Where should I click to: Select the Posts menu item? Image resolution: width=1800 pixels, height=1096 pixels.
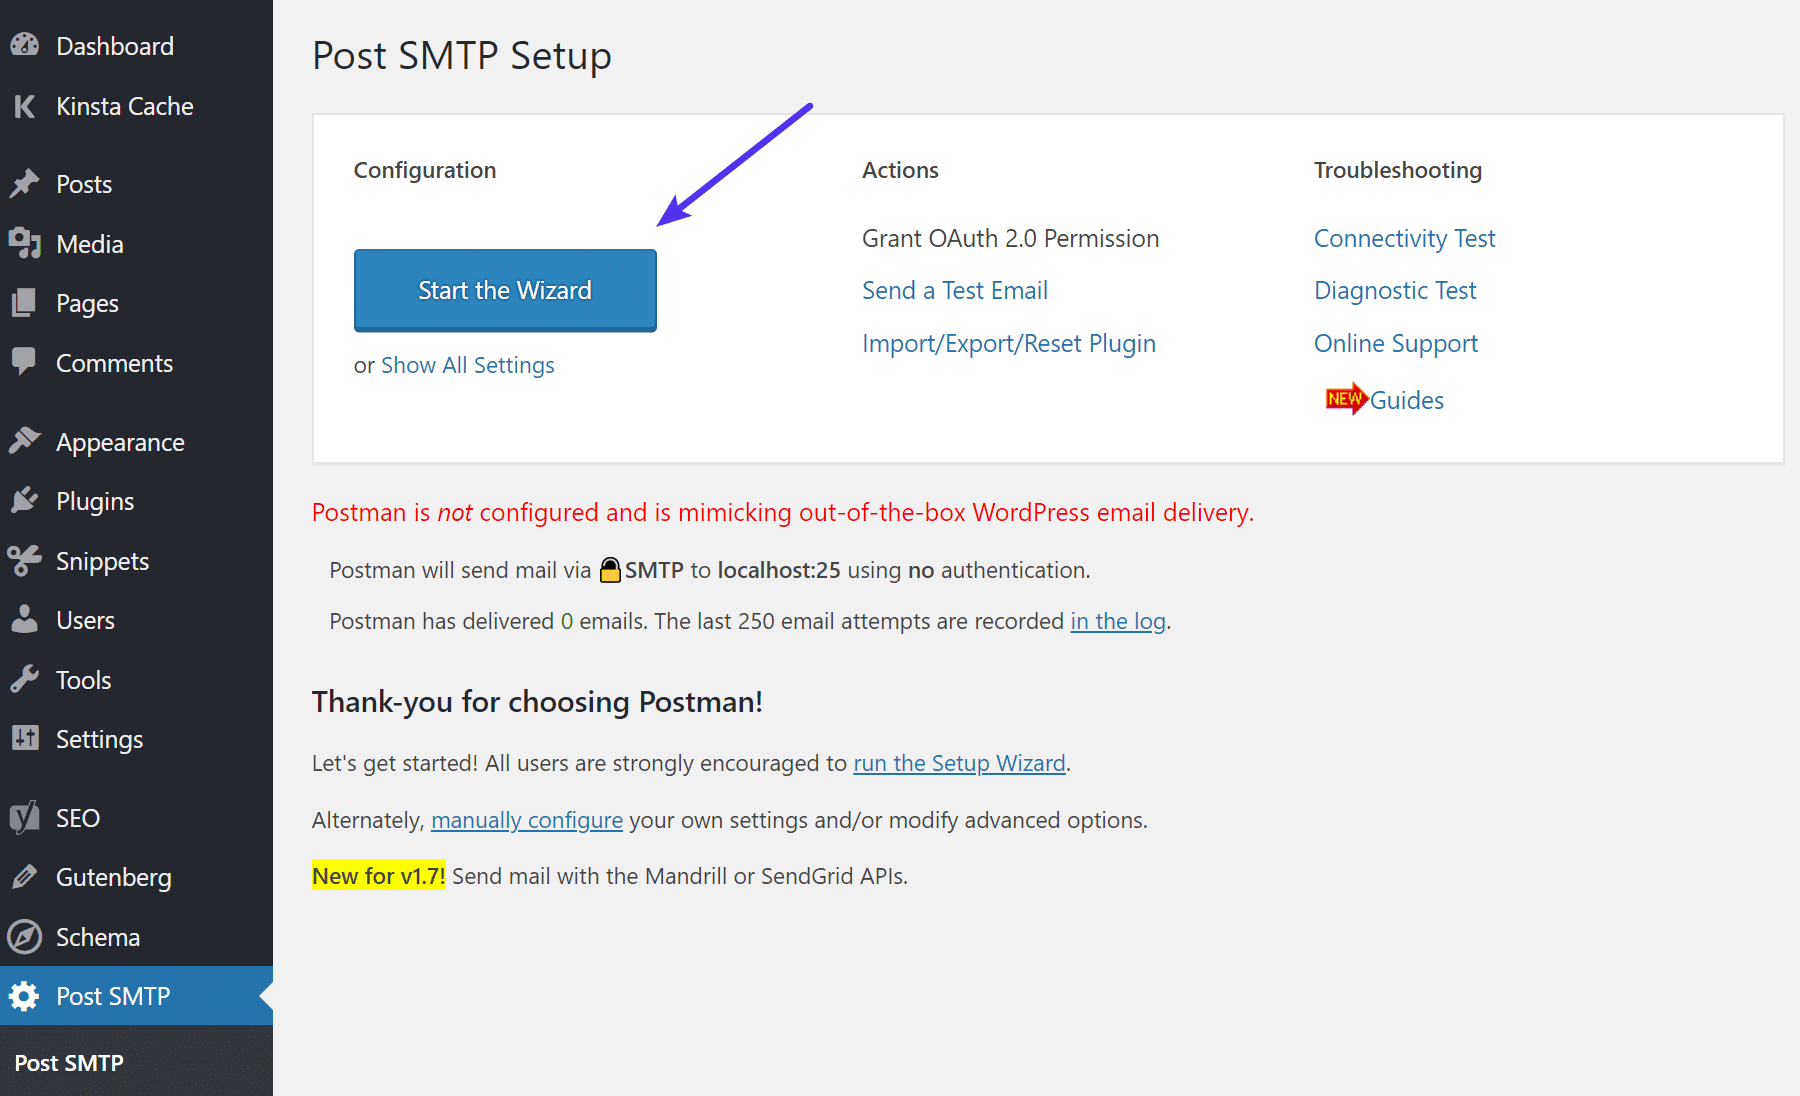84,183
